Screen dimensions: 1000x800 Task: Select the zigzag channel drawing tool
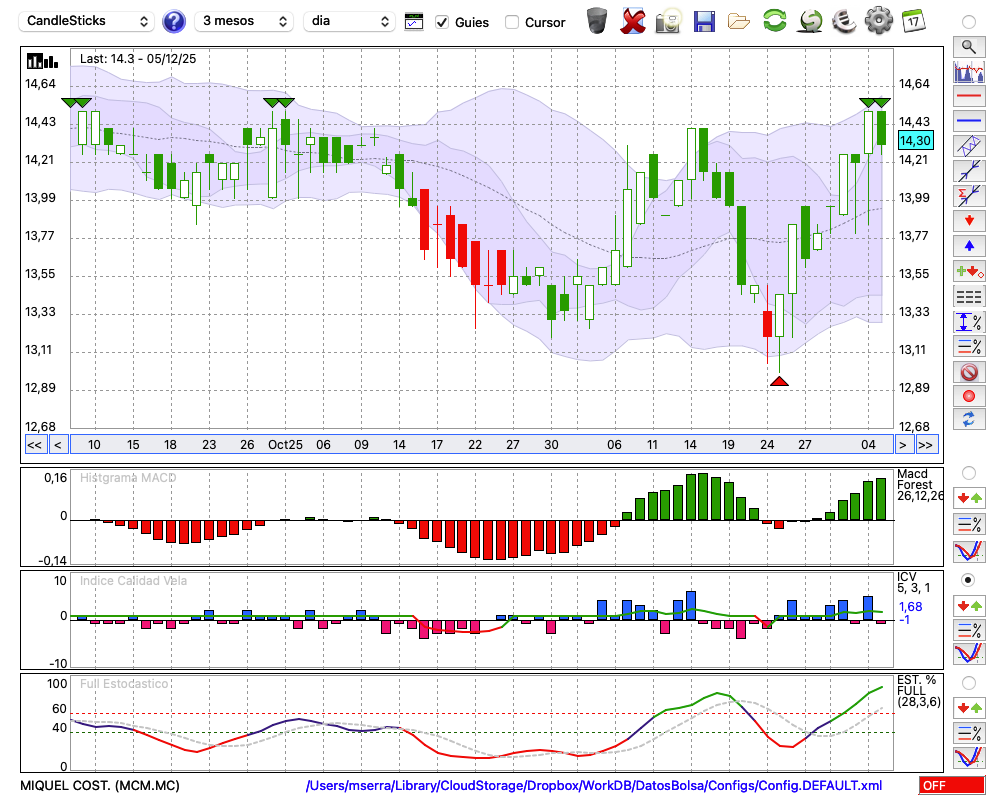pyautogui.click(x=969, y=146)
